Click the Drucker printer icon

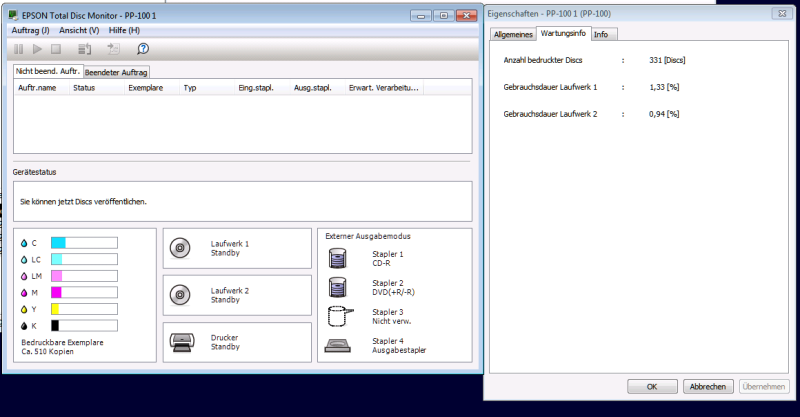click(x=182, y=342)
